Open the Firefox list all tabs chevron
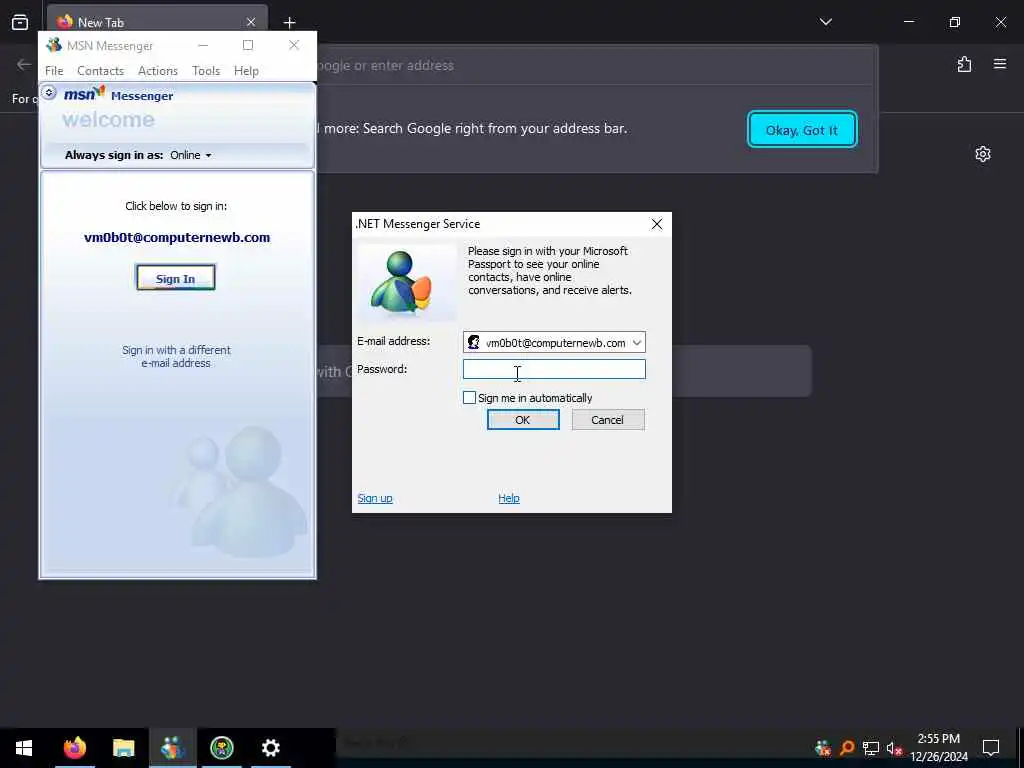1024x768 pixels. (x=825, y=22)
